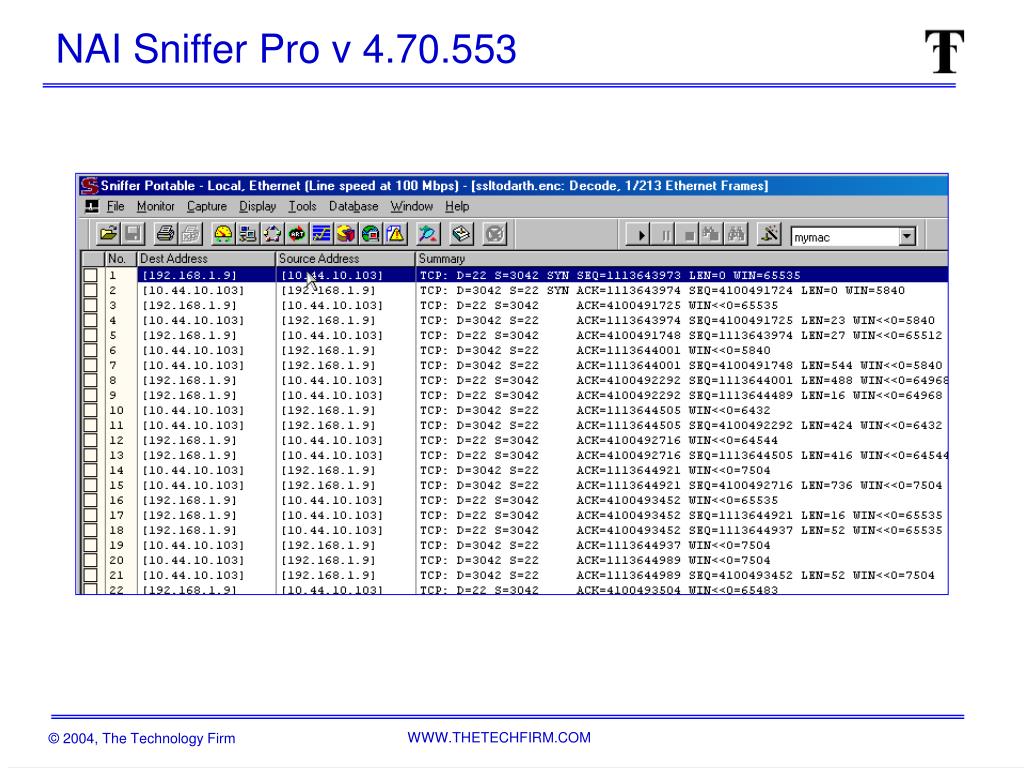
Task: Open the Monitor menu
Action: point(155,206)
